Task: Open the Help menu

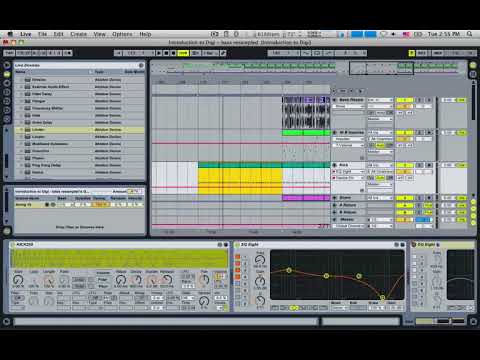Action: click(145, 34)
